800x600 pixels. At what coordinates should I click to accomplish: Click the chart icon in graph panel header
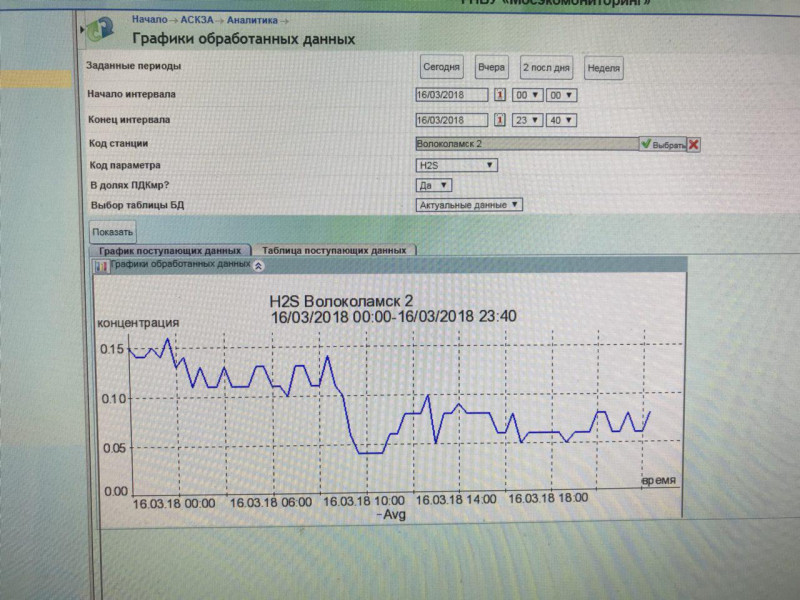pyautogui.click(x=102, y=266)
